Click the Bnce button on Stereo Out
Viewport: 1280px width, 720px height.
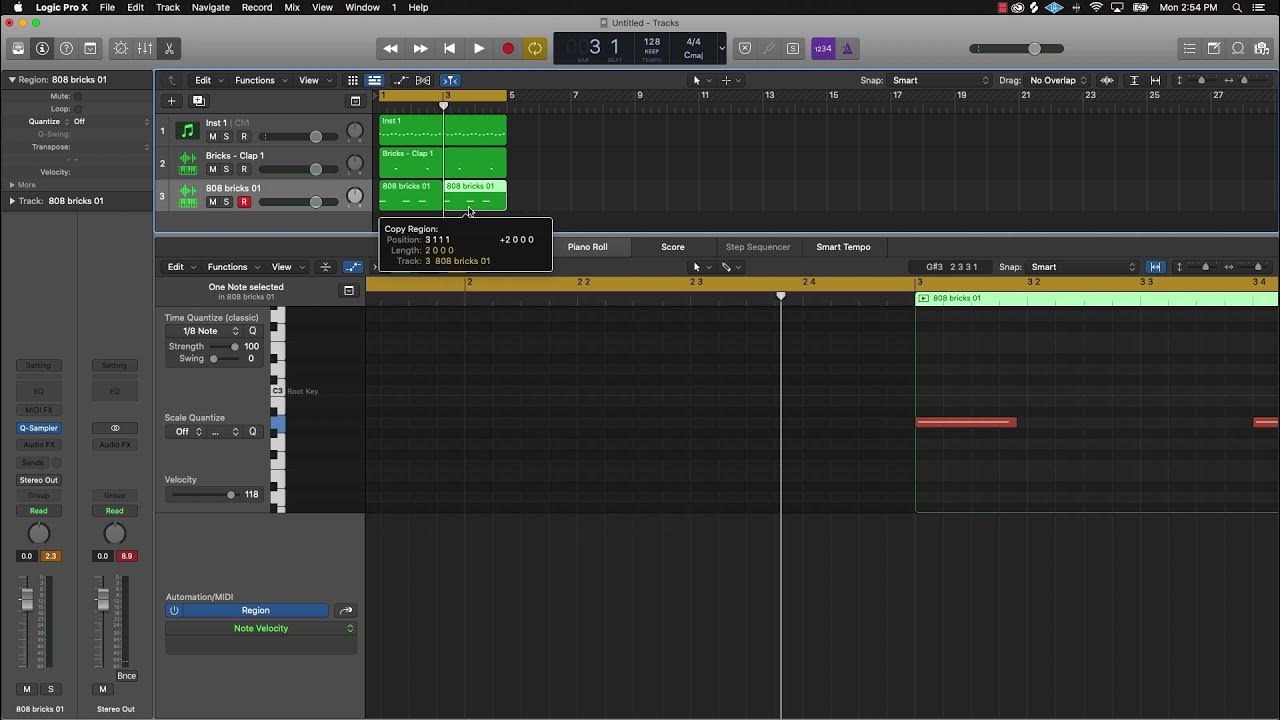126,676
